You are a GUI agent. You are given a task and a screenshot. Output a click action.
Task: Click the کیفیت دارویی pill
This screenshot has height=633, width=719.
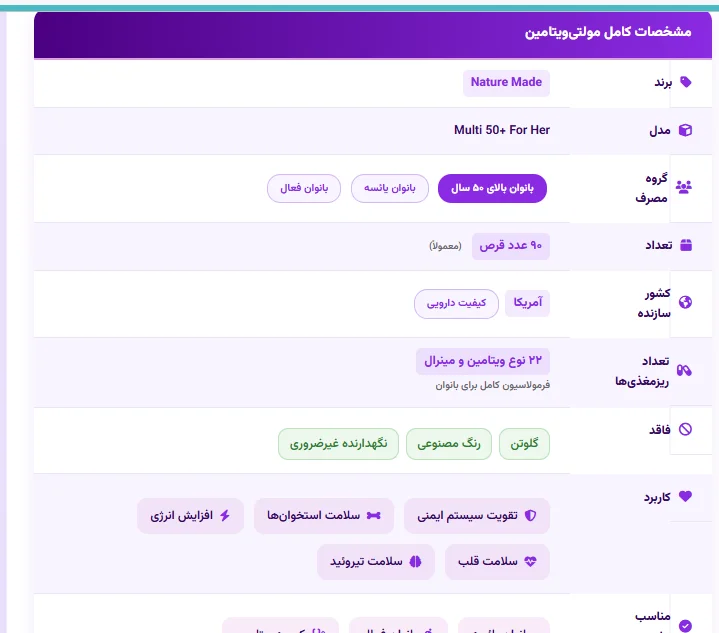(x=456, y=304)
